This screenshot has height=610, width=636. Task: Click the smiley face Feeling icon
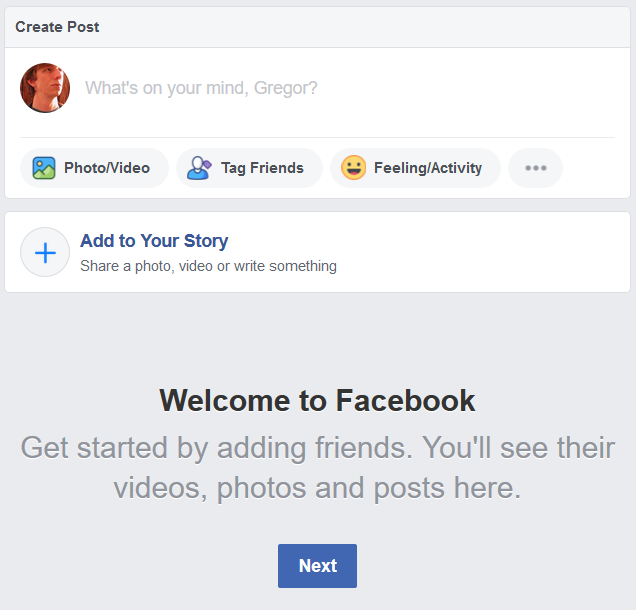353,168
